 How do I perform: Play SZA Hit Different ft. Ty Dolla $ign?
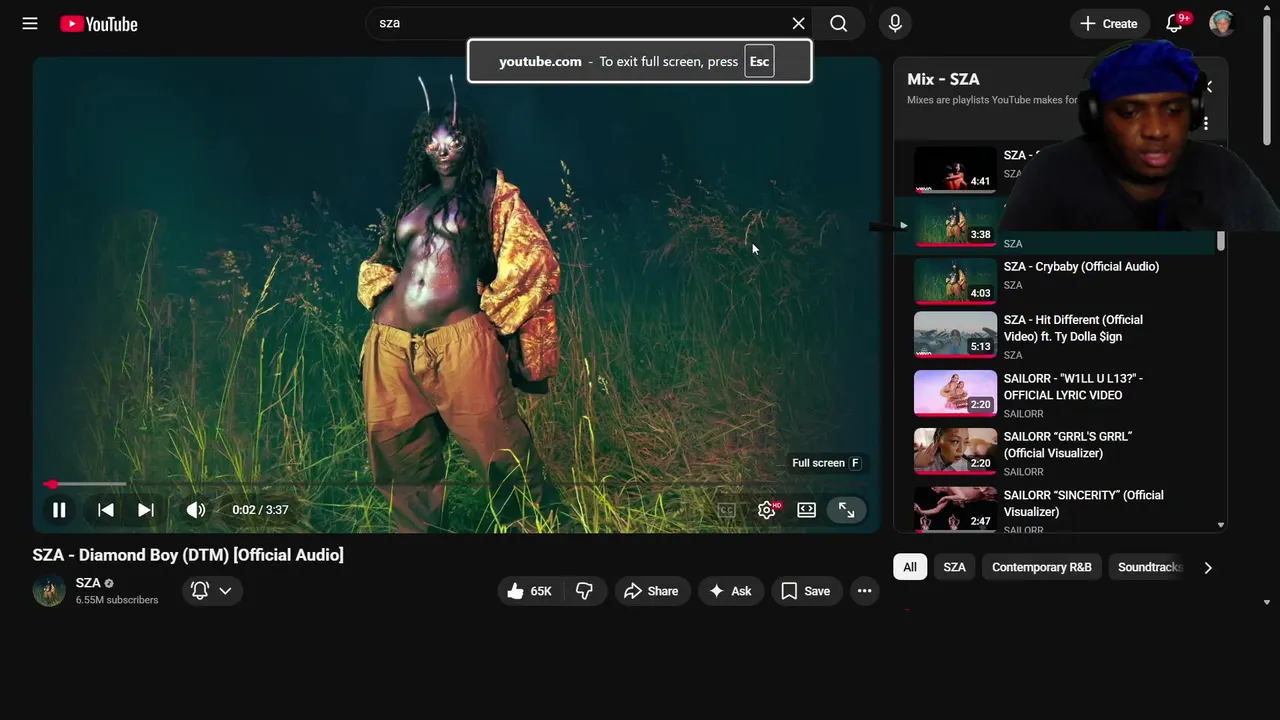click(1073, 328)
